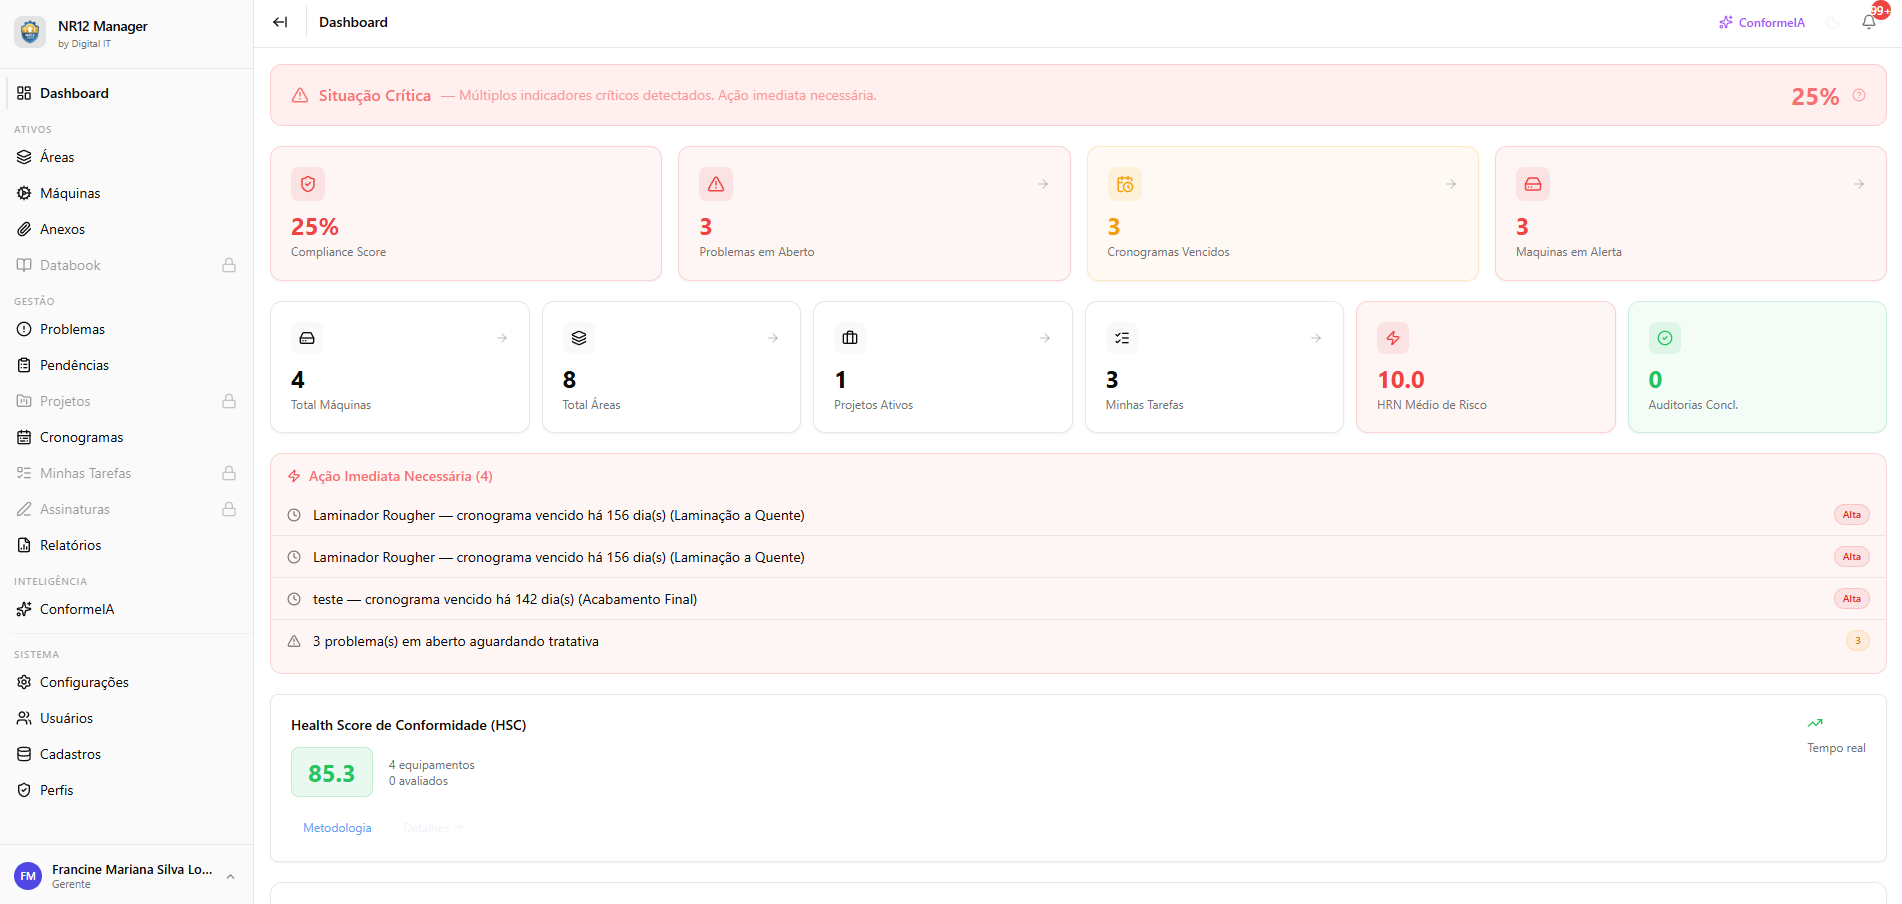Click the lock icon next to Databook
The height and width of the screenshot is (904, 1902).
229,265
